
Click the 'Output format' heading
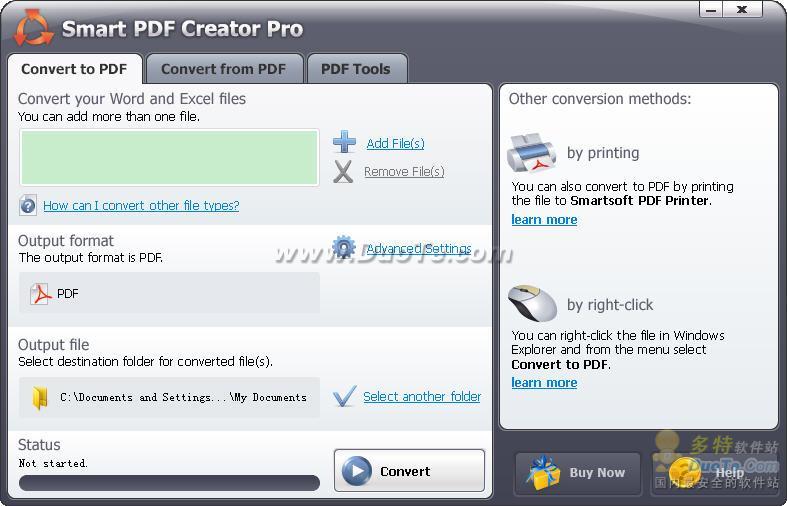[x=66, y=241]
